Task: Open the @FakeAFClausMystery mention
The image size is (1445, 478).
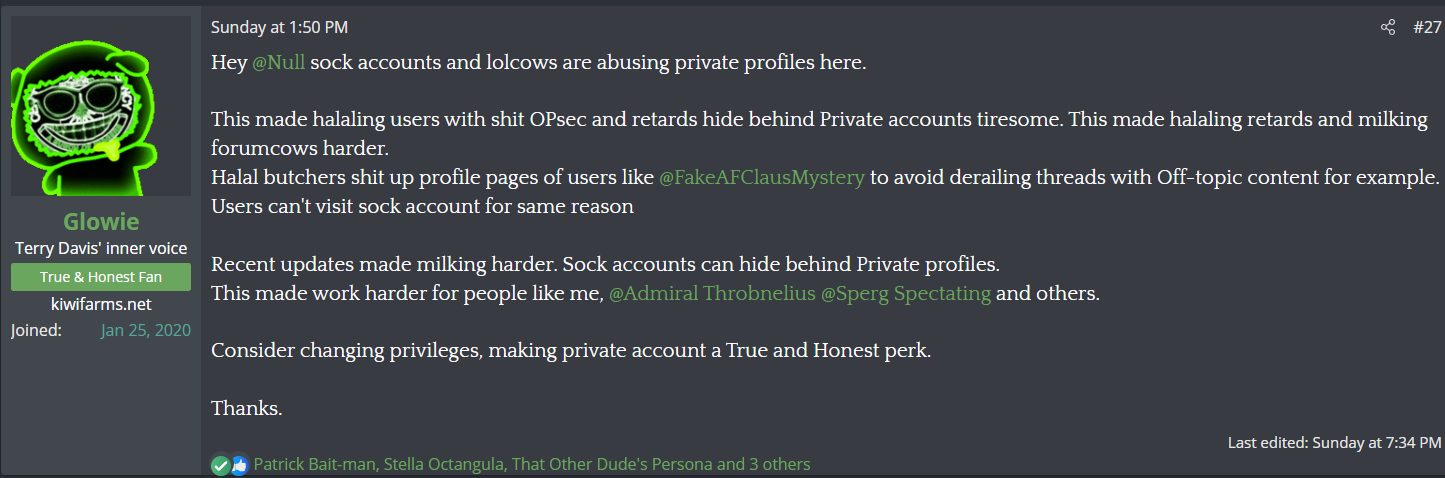Action: 762,178
